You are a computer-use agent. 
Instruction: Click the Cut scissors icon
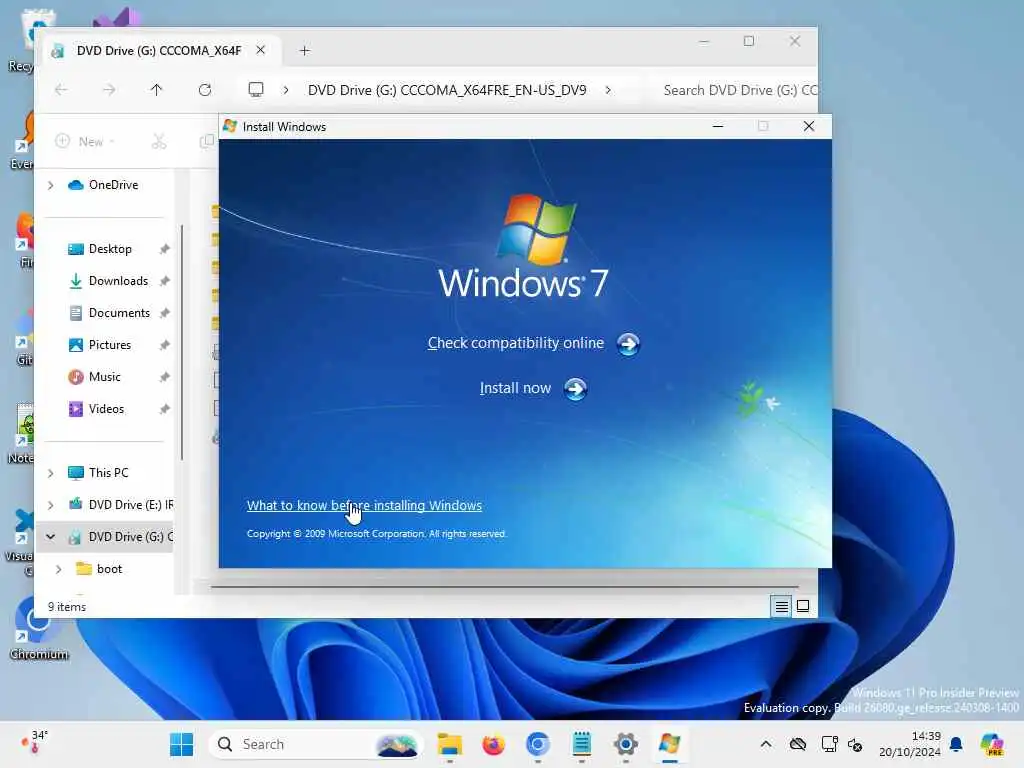pos(159,141)
